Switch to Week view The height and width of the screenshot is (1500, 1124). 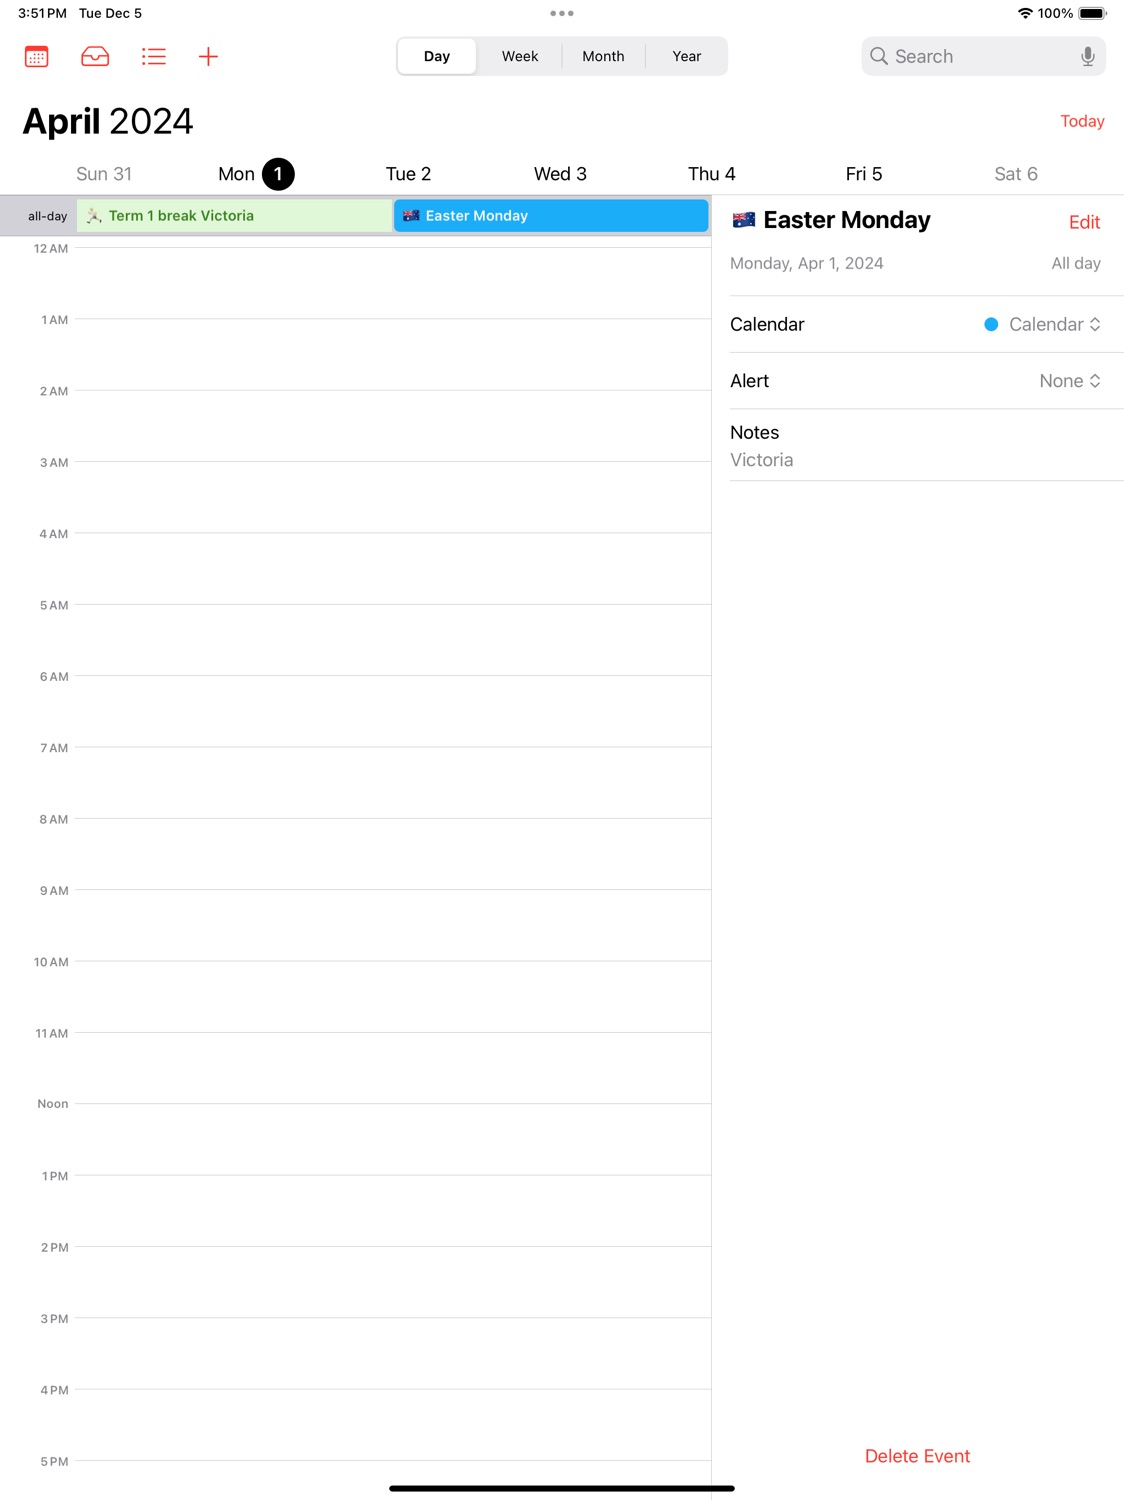(520, 56)
